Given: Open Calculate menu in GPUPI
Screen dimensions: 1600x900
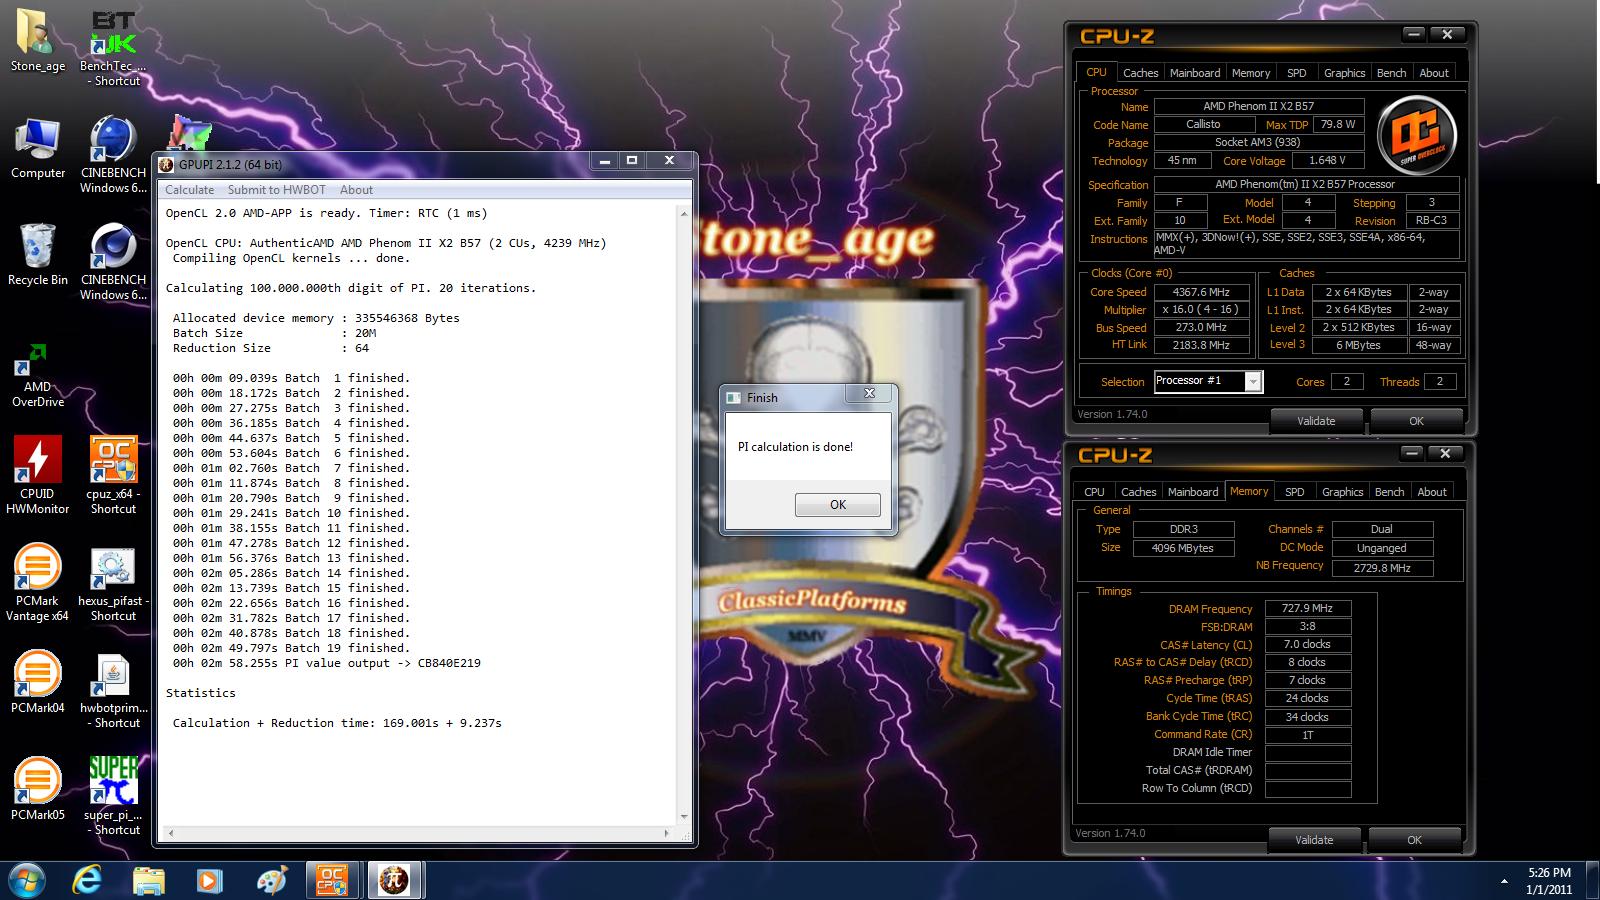Looking at the screenshot, I should point(189,190).
